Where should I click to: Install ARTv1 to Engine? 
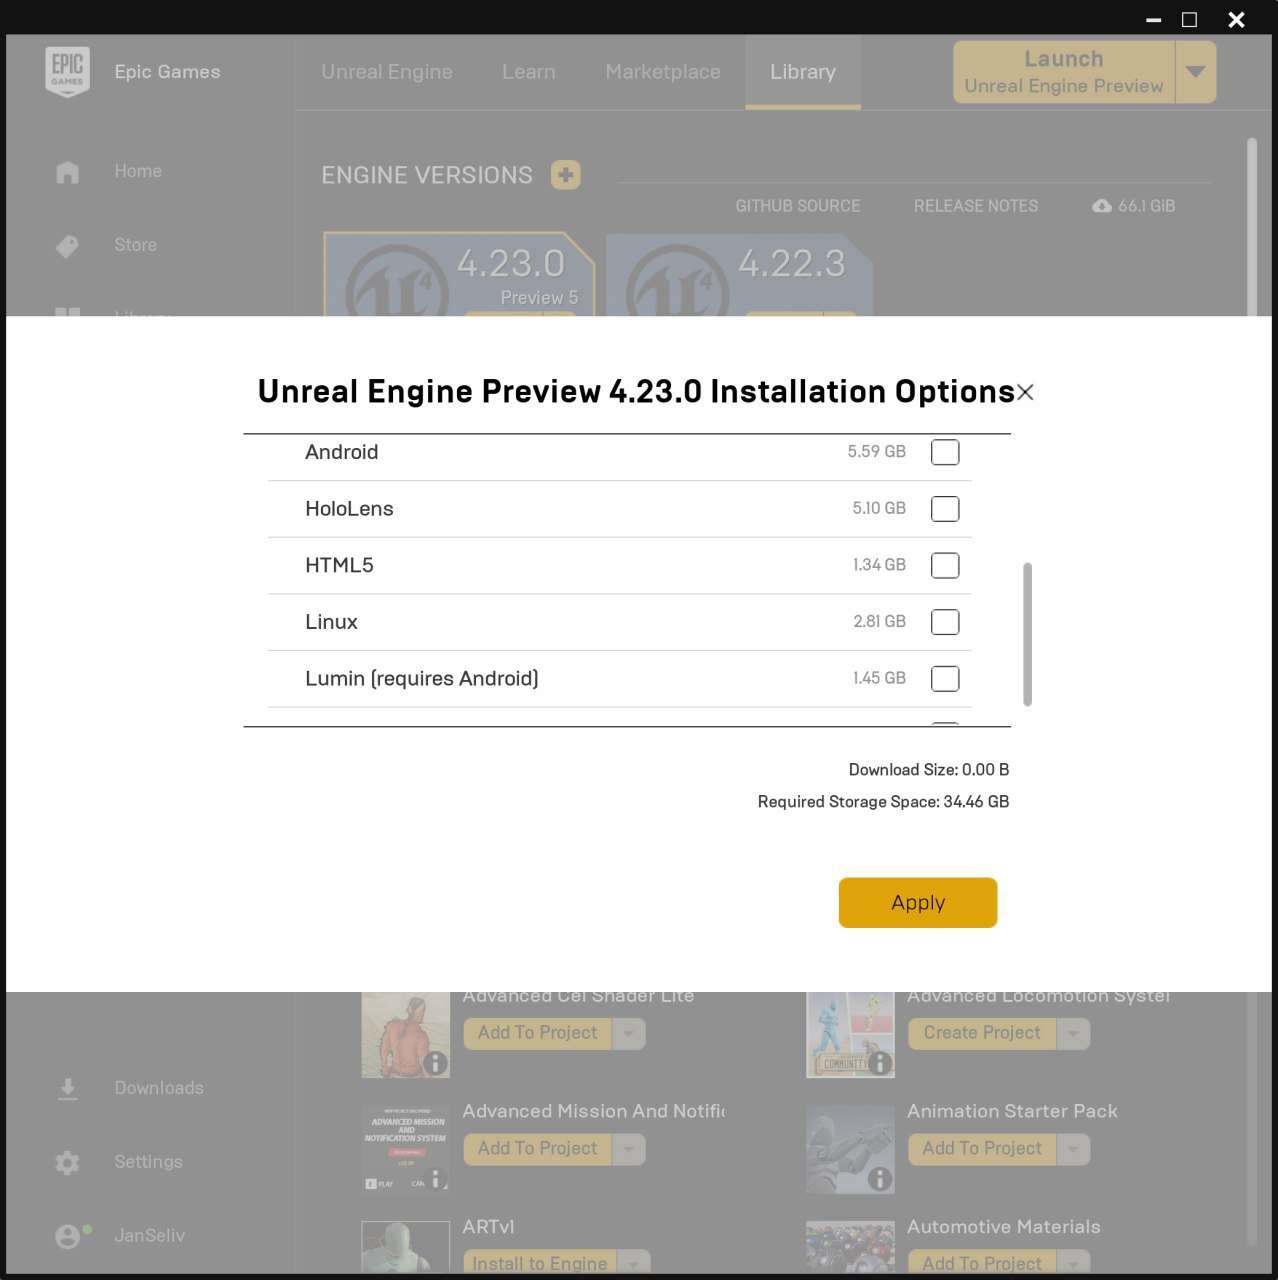[539, 1263]
